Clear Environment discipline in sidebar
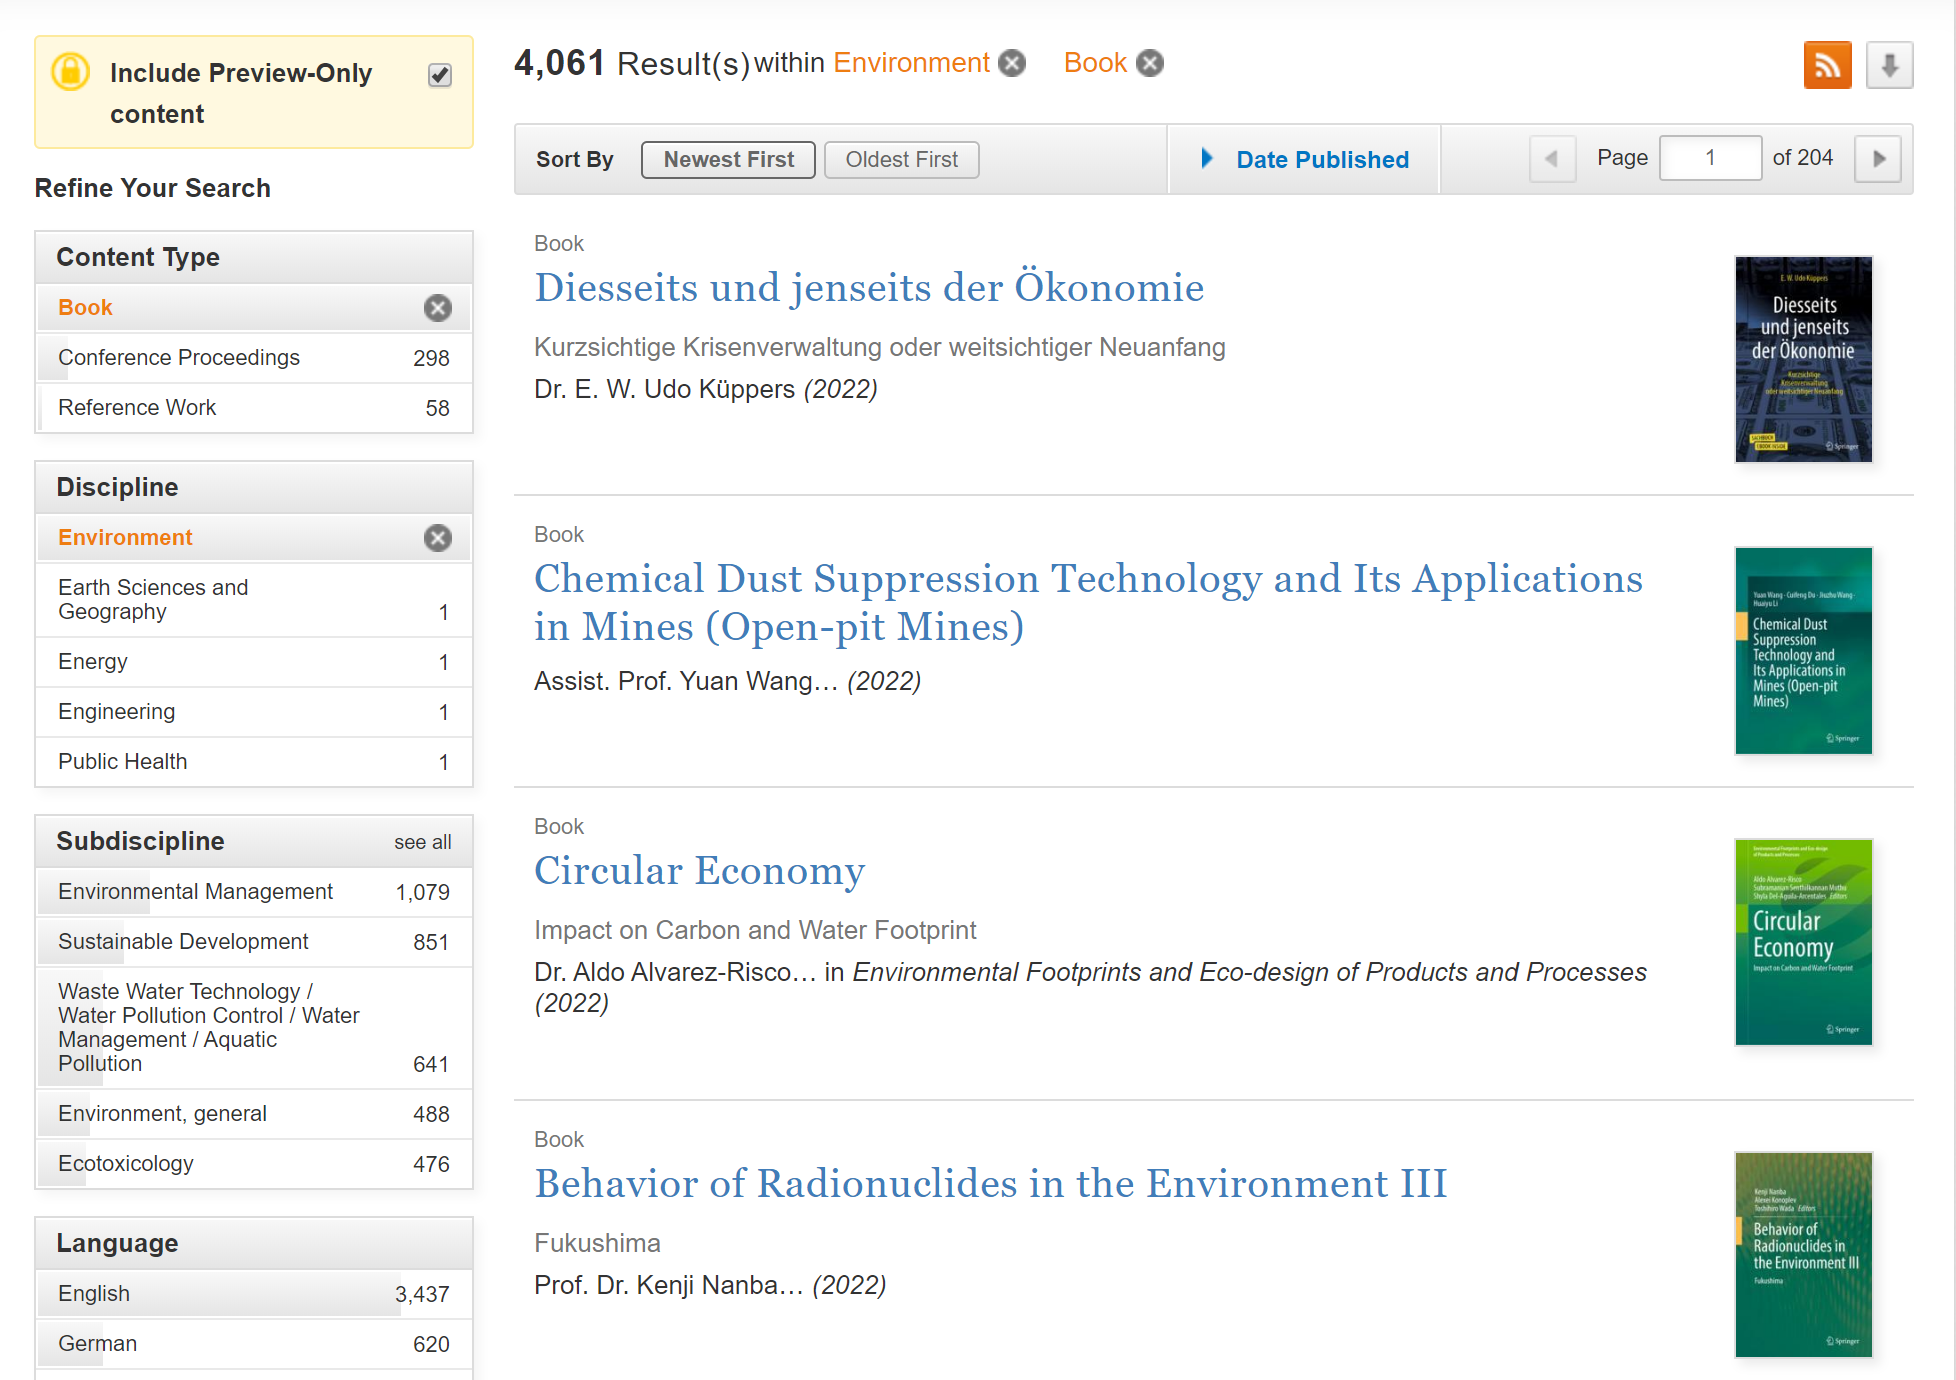Image resolution: width=1956 pixels, height=1380 pixels. 437,538
